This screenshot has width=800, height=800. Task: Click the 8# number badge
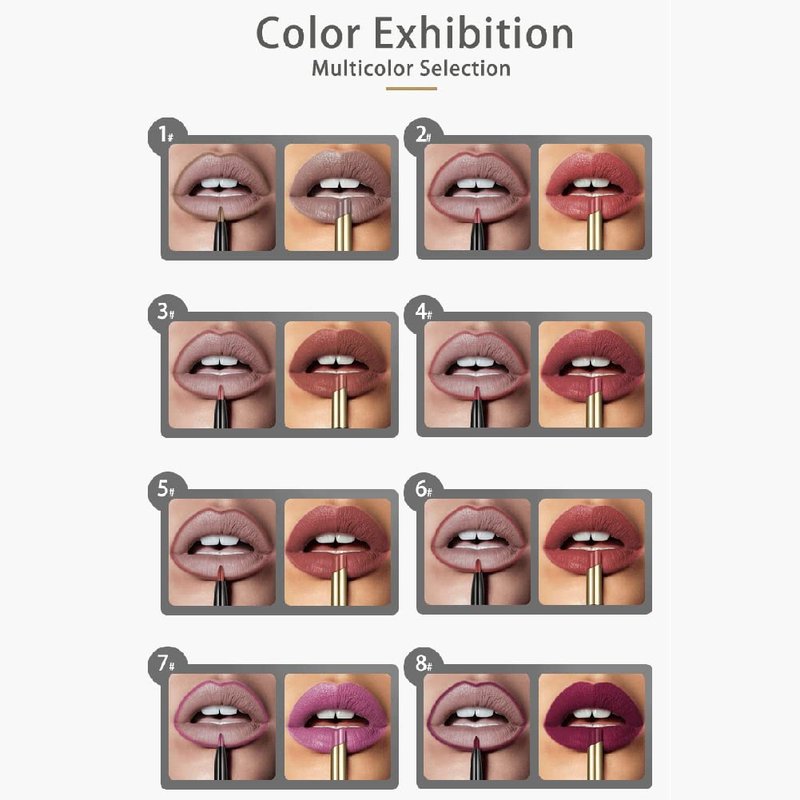tap(422, 663)
